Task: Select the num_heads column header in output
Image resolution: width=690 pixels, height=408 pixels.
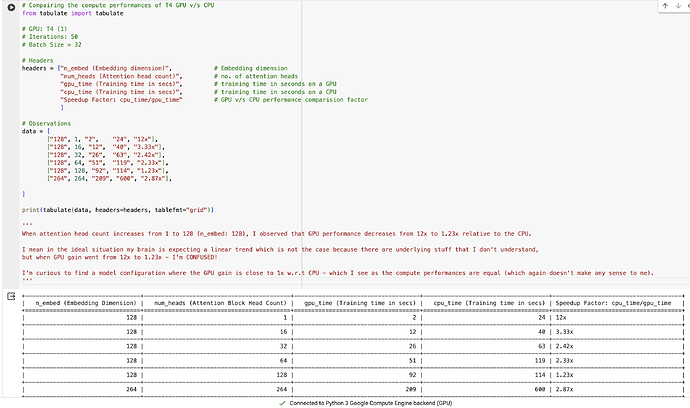Action: [x=222, y=303]
